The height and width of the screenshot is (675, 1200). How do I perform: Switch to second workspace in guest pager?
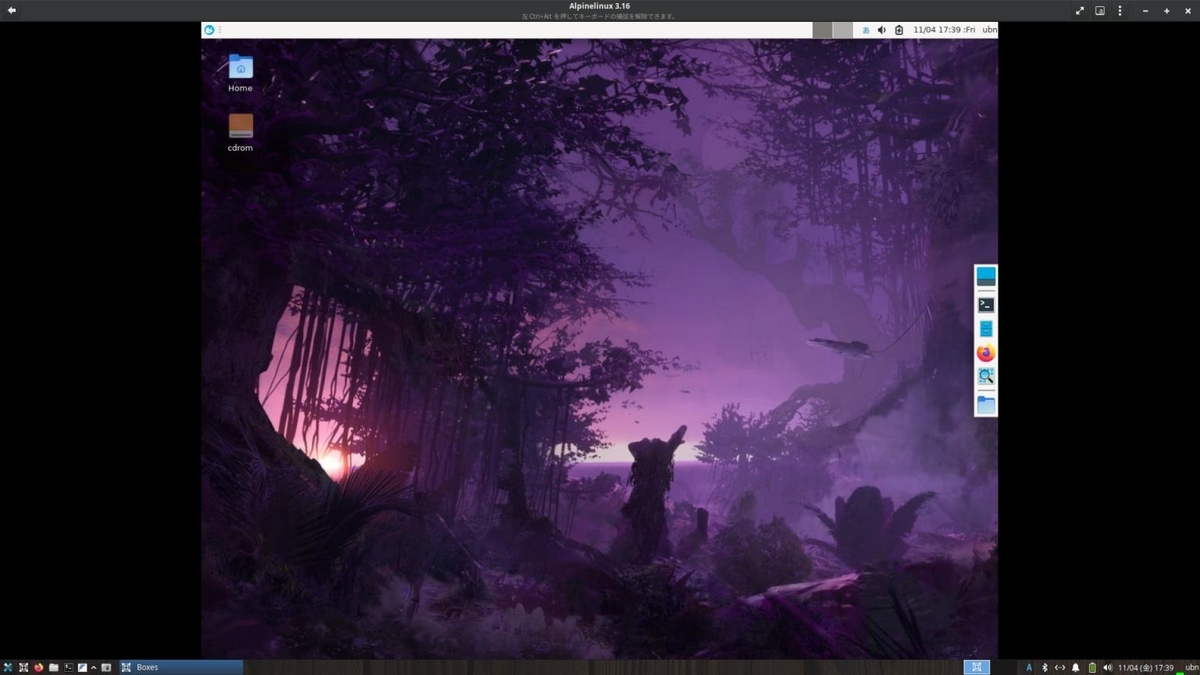coord(842,30)
